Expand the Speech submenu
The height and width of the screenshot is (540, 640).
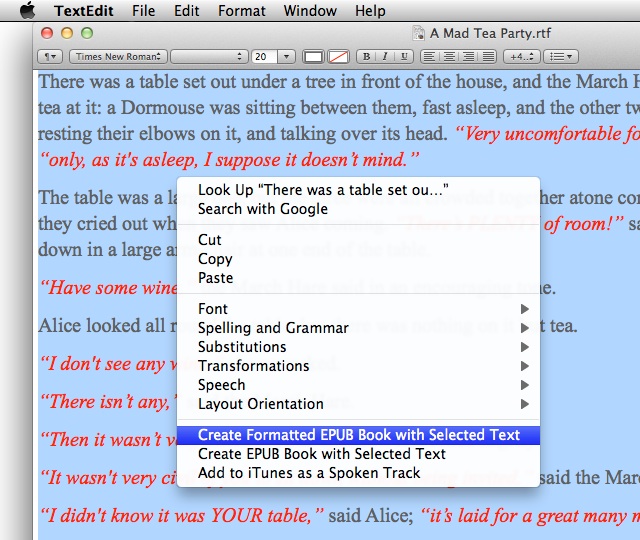click(358, 385)
